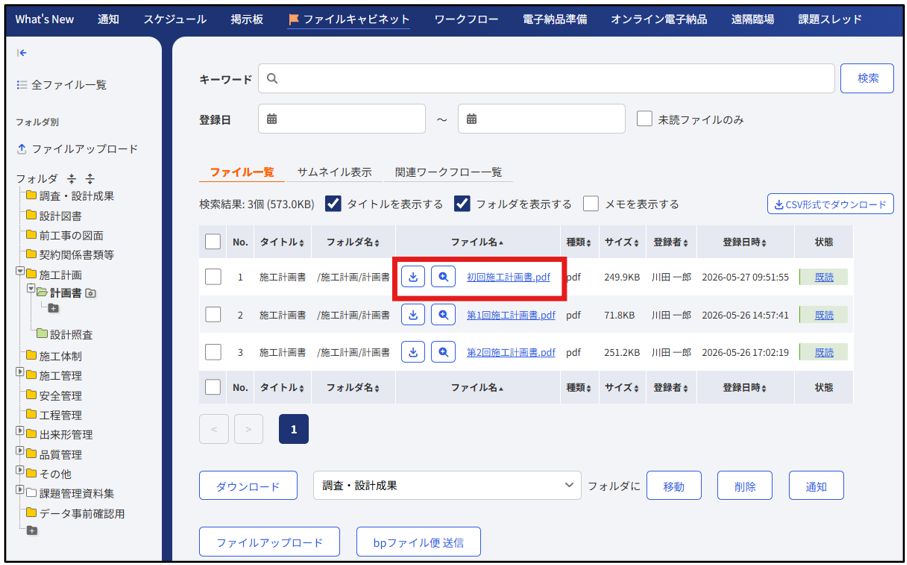Open the What's New menu

click(45, 19)
